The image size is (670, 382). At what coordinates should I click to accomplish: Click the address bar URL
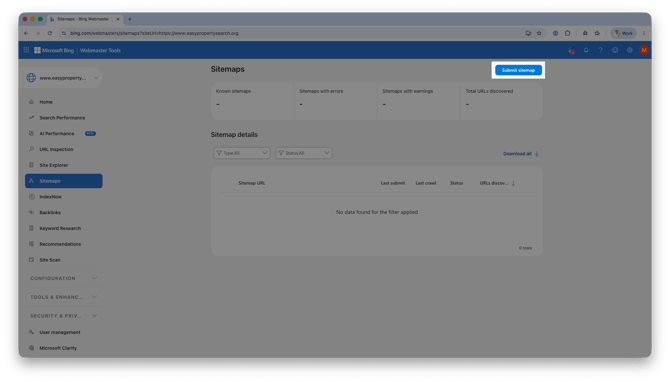(x=154, y=33)
